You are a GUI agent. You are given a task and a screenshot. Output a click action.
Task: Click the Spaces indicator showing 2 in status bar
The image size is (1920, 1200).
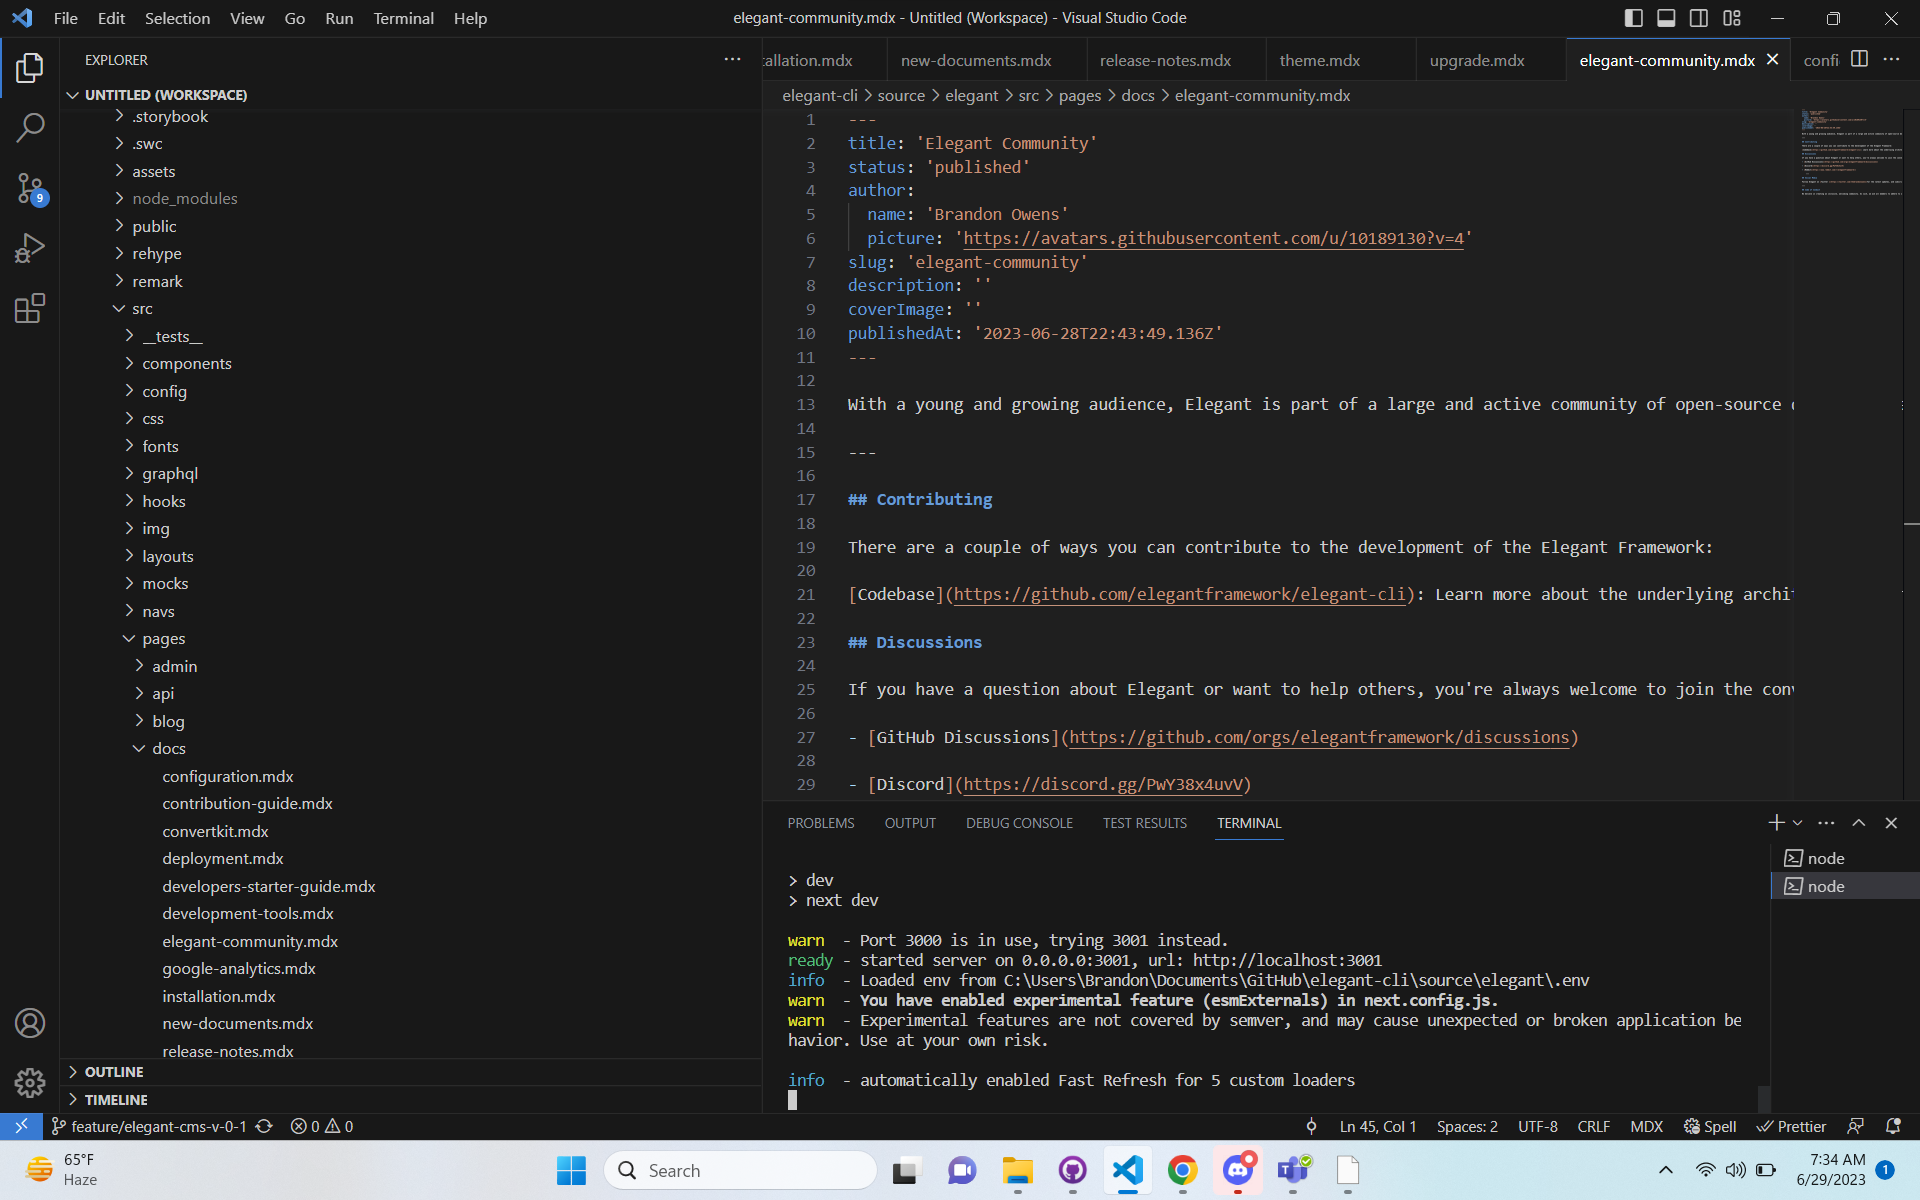tap(1468, 1125)
